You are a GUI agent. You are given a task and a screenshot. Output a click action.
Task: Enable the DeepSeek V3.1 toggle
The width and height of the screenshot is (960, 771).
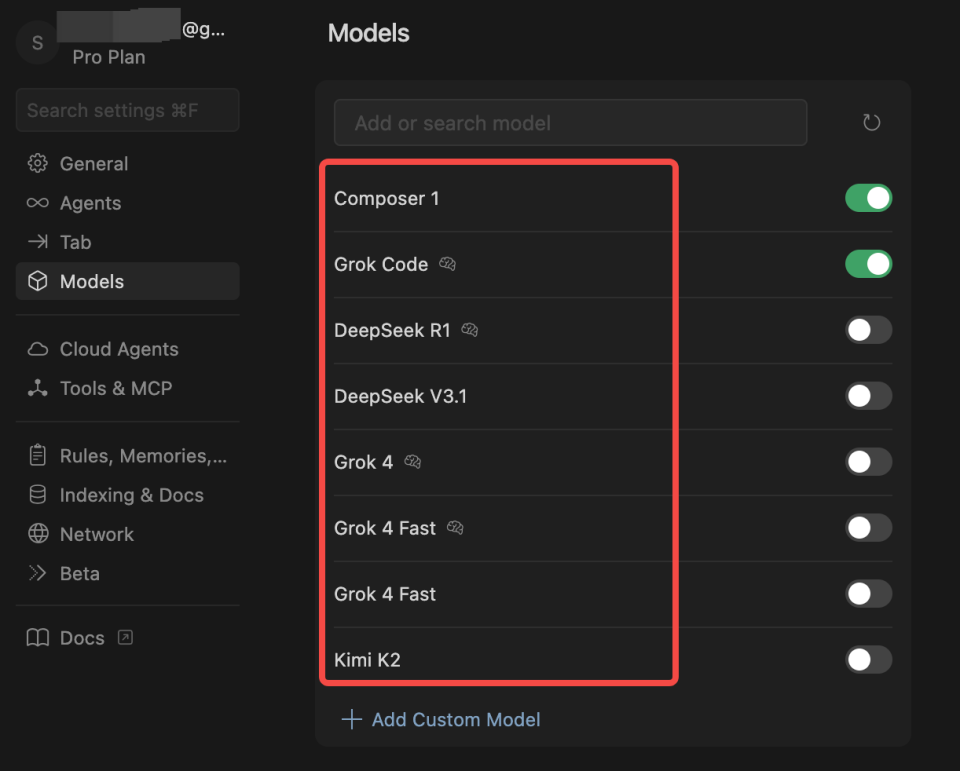pos(868,396)
